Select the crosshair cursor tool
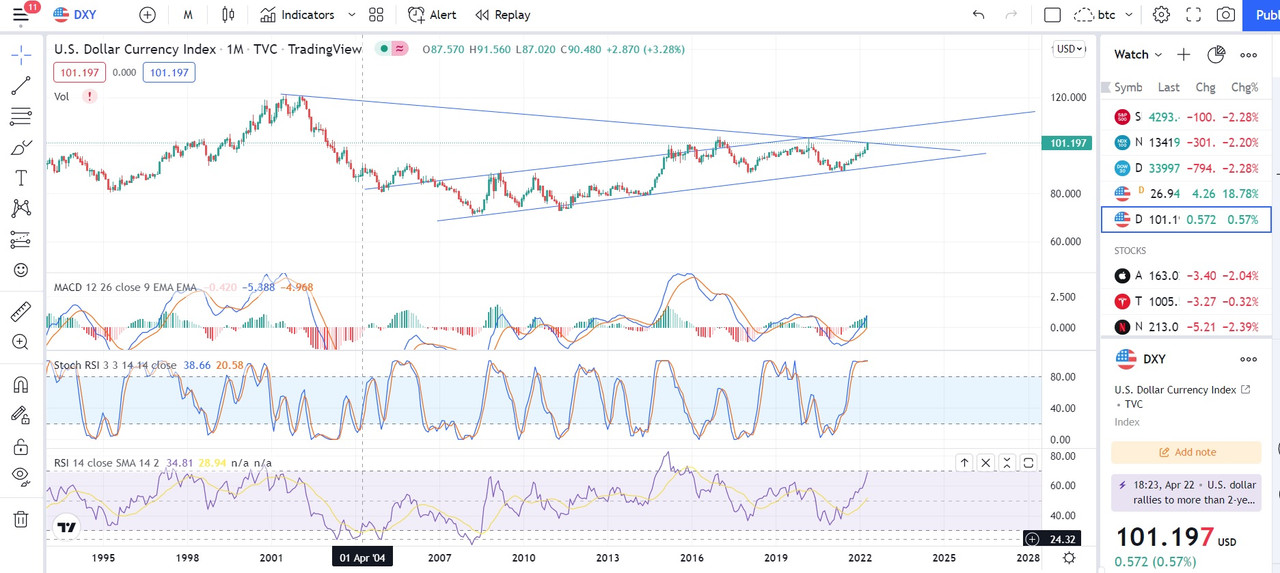The width and height of the screenshot is (1280, 573). pos(21,54)
